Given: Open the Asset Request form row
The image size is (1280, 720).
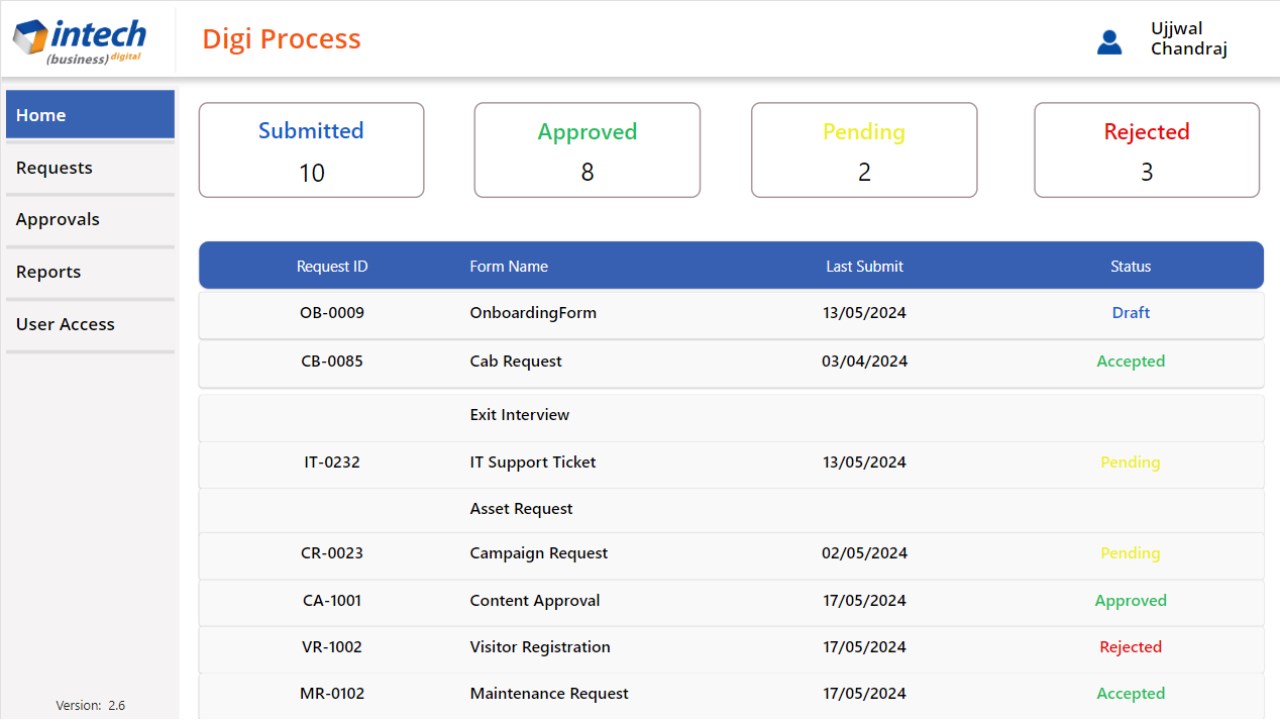Looking at the screenshot, I should click(731, 510).
